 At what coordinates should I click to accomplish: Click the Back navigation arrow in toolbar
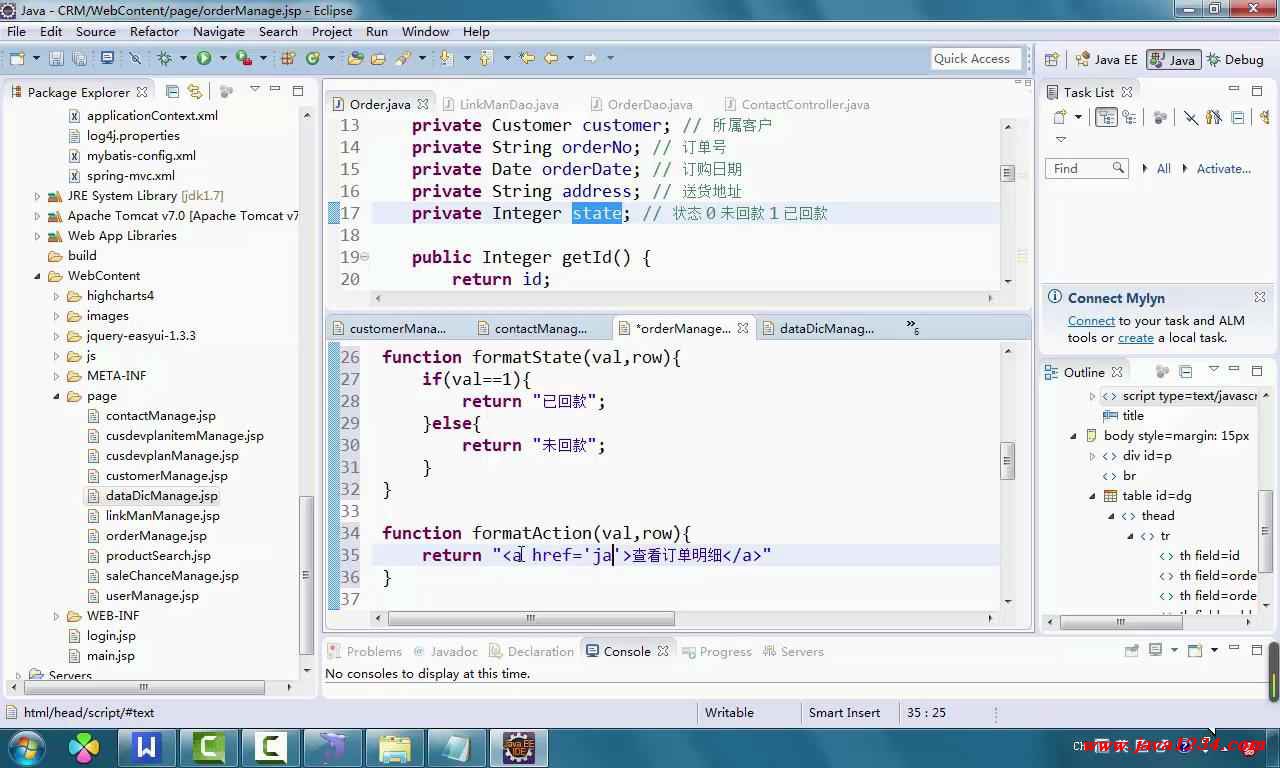551,58
